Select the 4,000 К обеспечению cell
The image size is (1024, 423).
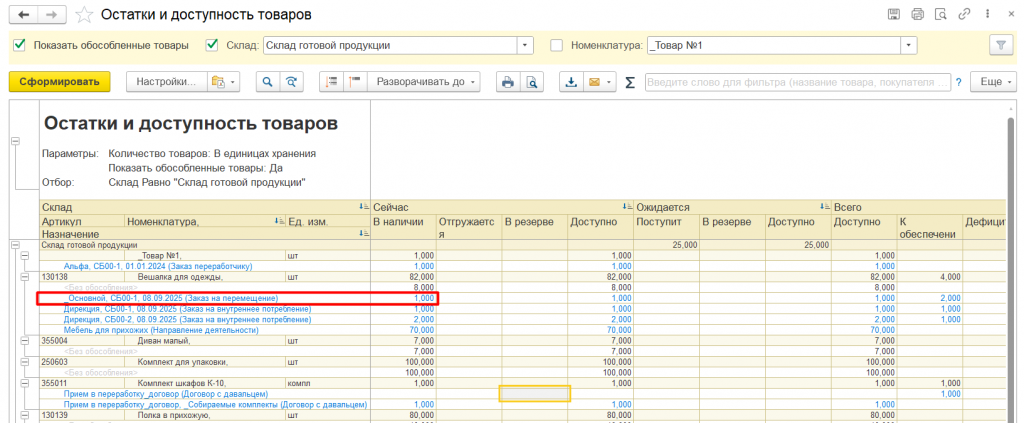point(930,277)
